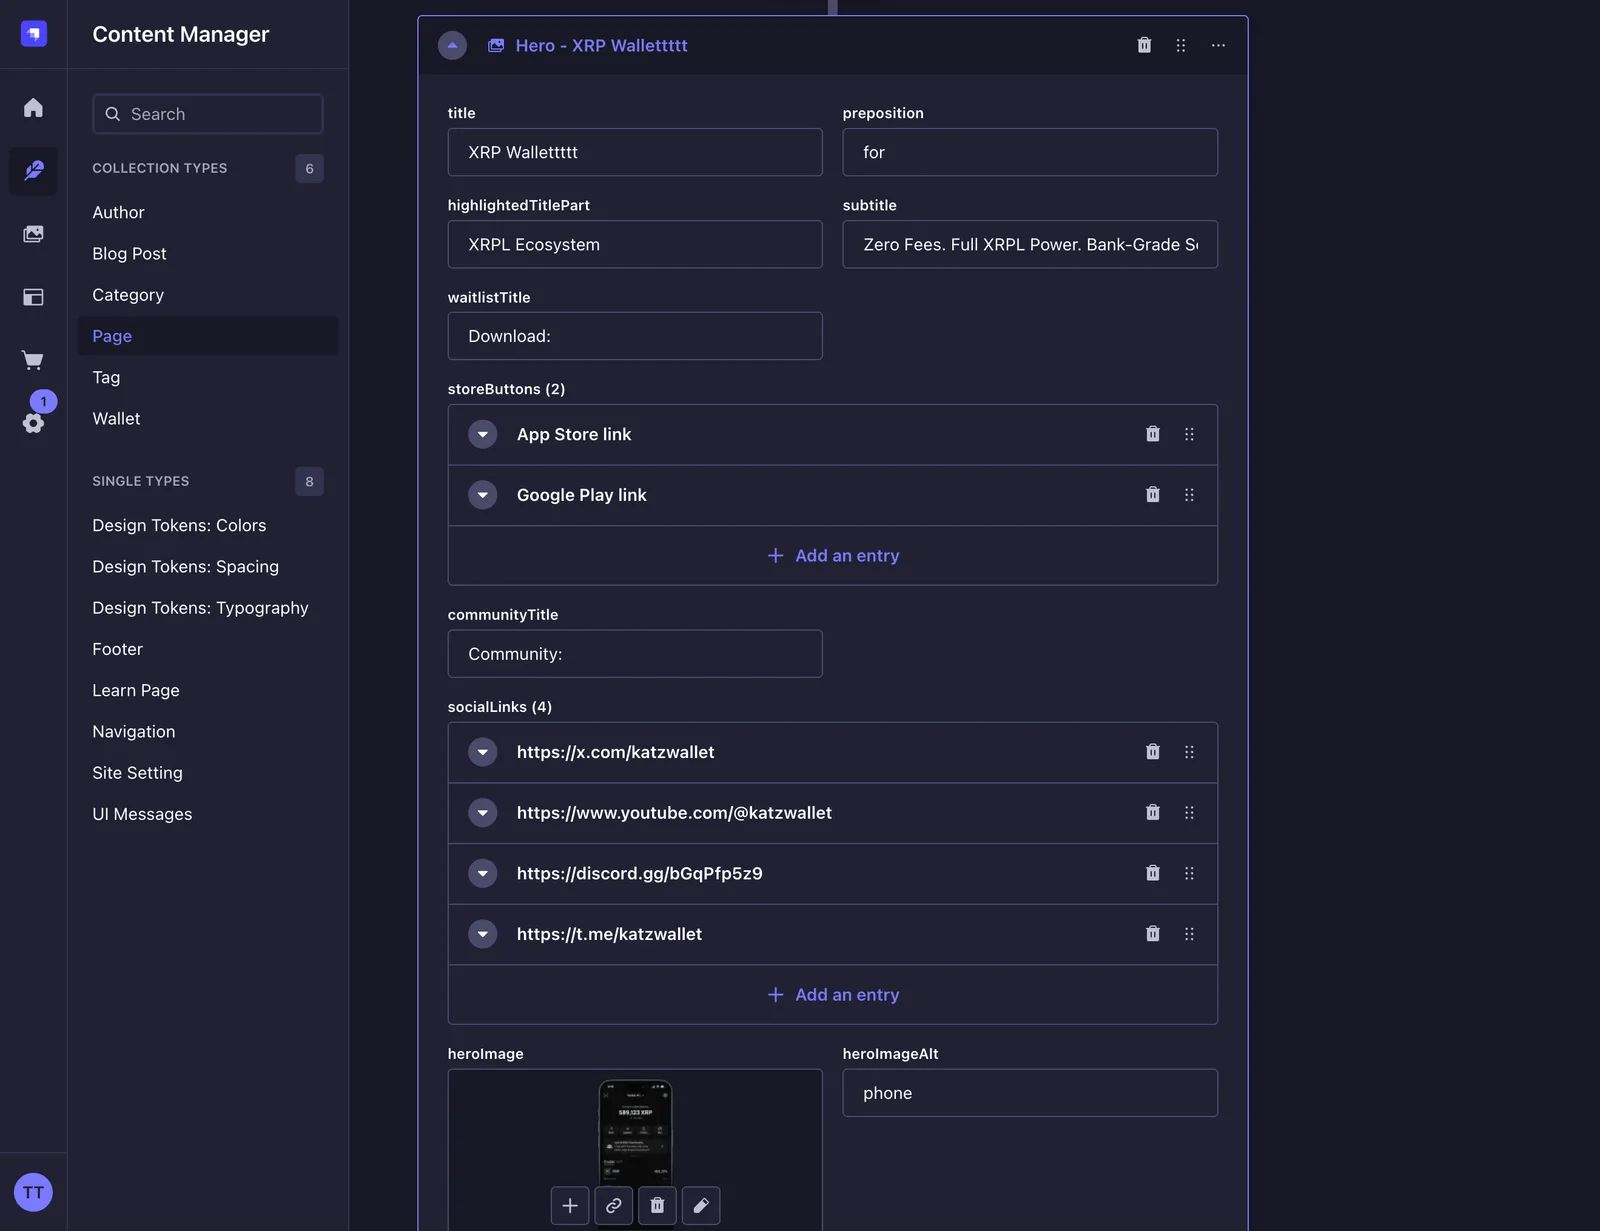Image resolution: width=1600 pixels, height=1231 pixels.
Task: Add an entry to storeButtons
Action: [833, 556]
